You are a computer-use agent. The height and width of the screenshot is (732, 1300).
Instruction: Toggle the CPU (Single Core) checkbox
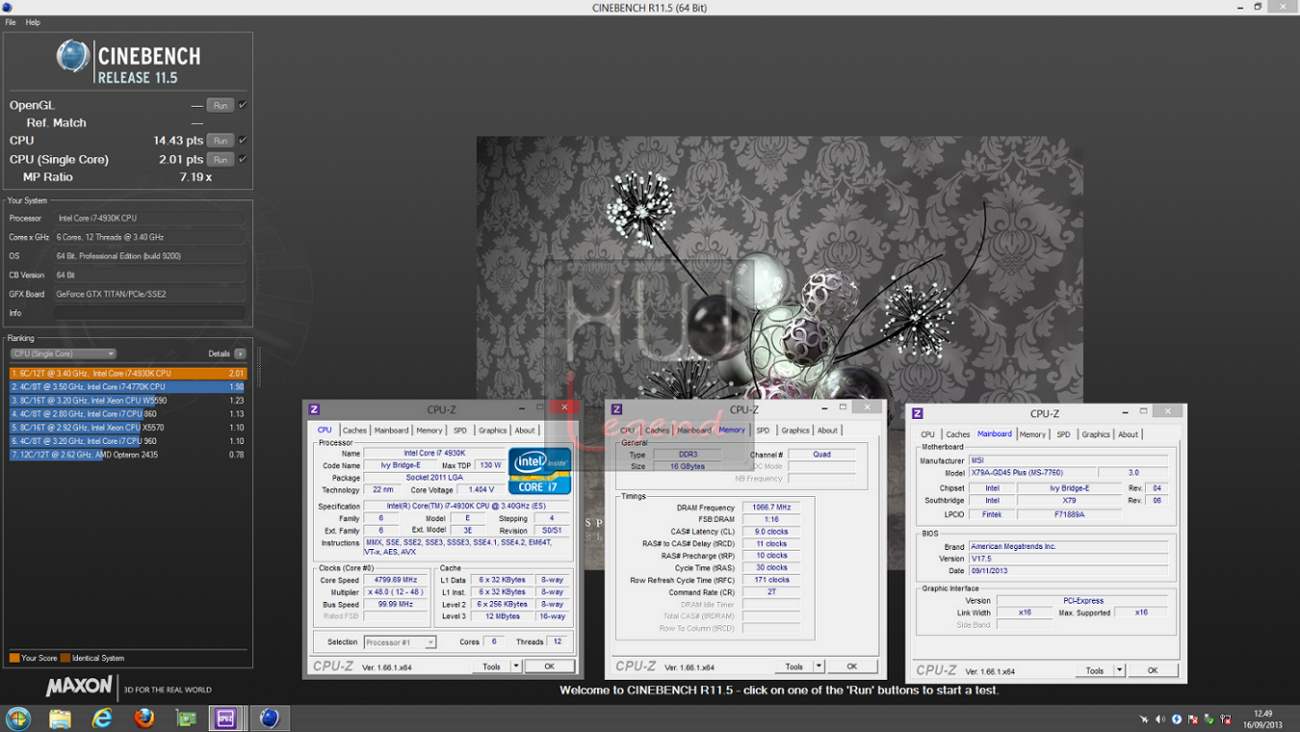click(242, 159)
